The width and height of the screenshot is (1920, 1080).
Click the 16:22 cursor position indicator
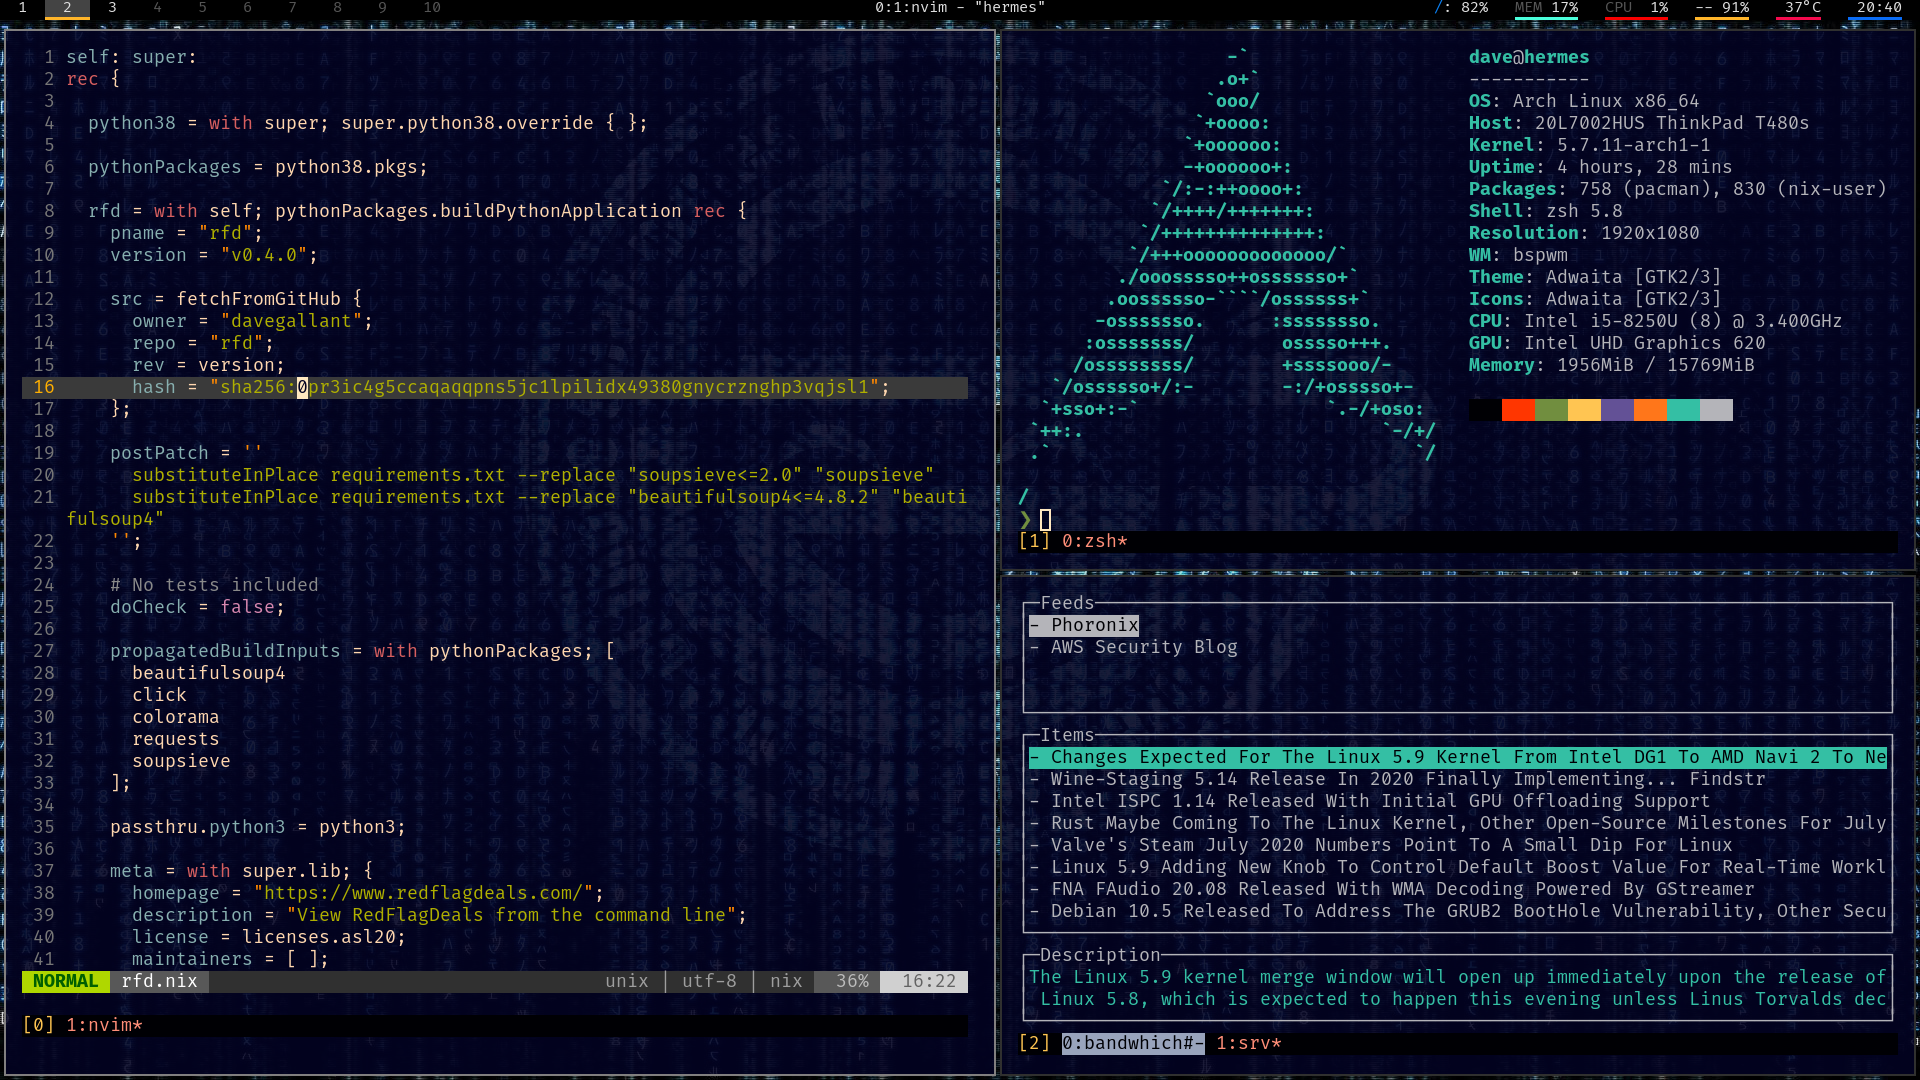tap(924, 981)
